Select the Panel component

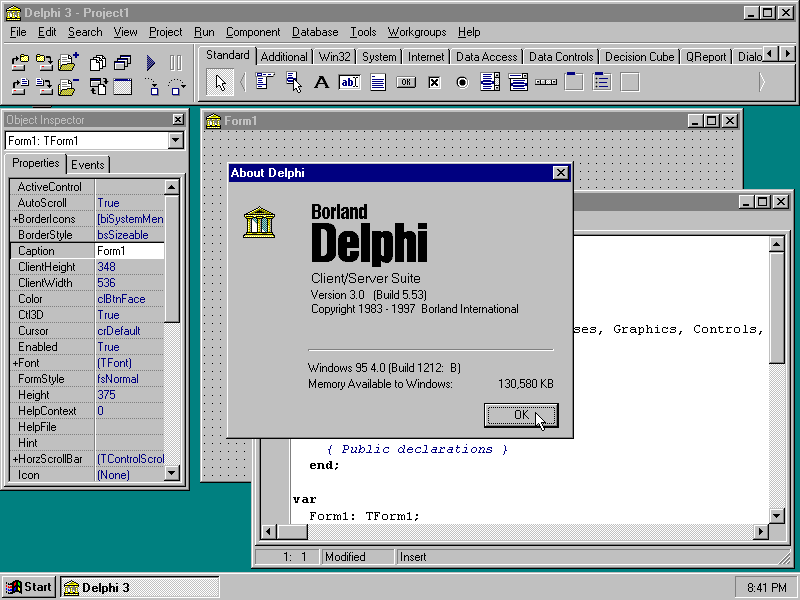point(630,82)
